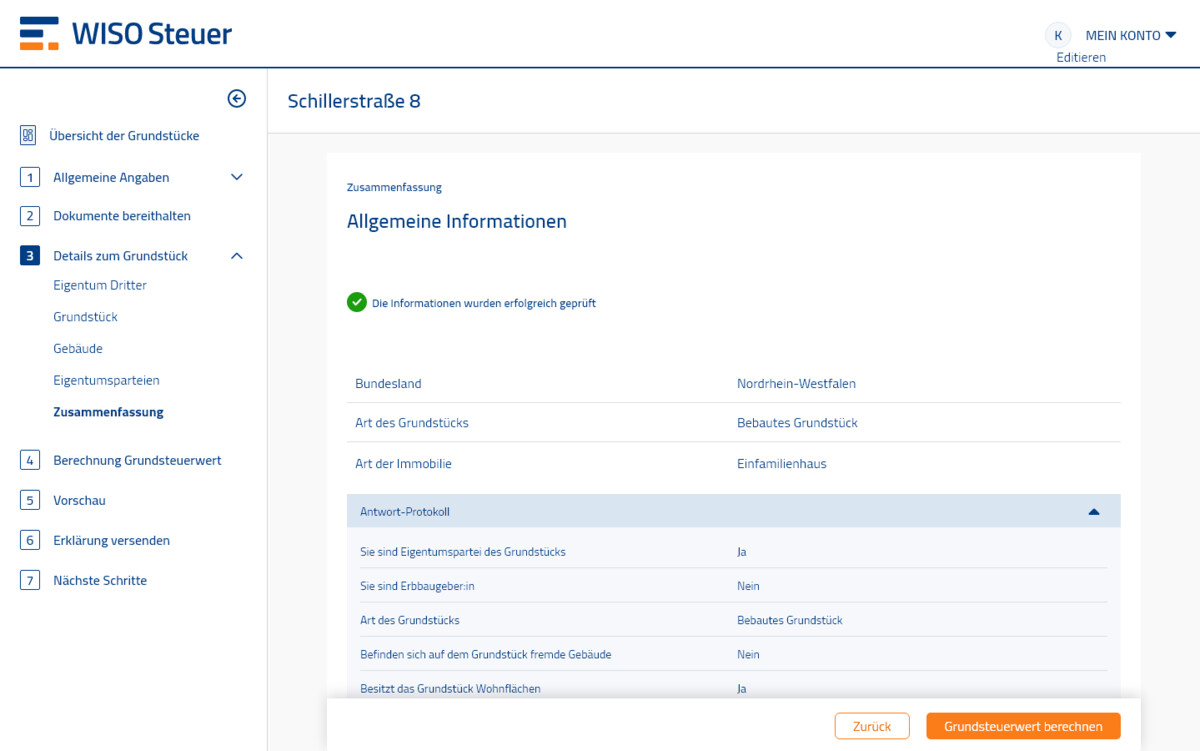Viewport: 1200px width, 751px height.
Task: Click Sie sind Erbbaugeber:in row
Action: tap(733, 586)
